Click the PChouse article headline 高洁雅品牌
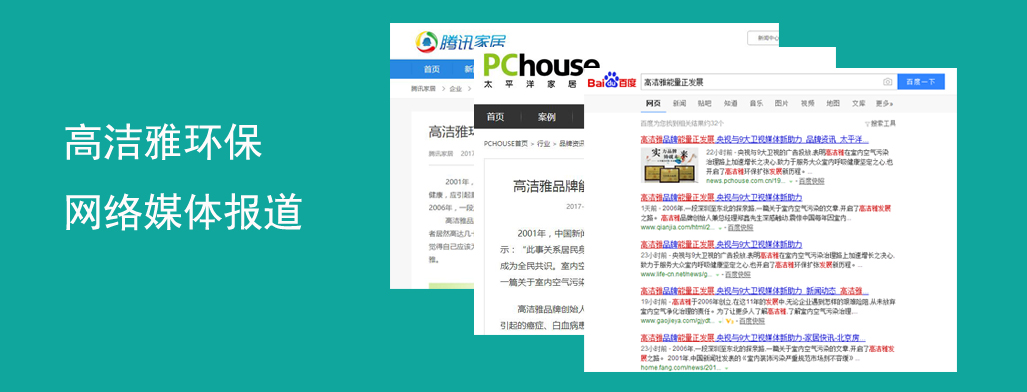Screen dimensions: 1027x392 click(548, 186)
